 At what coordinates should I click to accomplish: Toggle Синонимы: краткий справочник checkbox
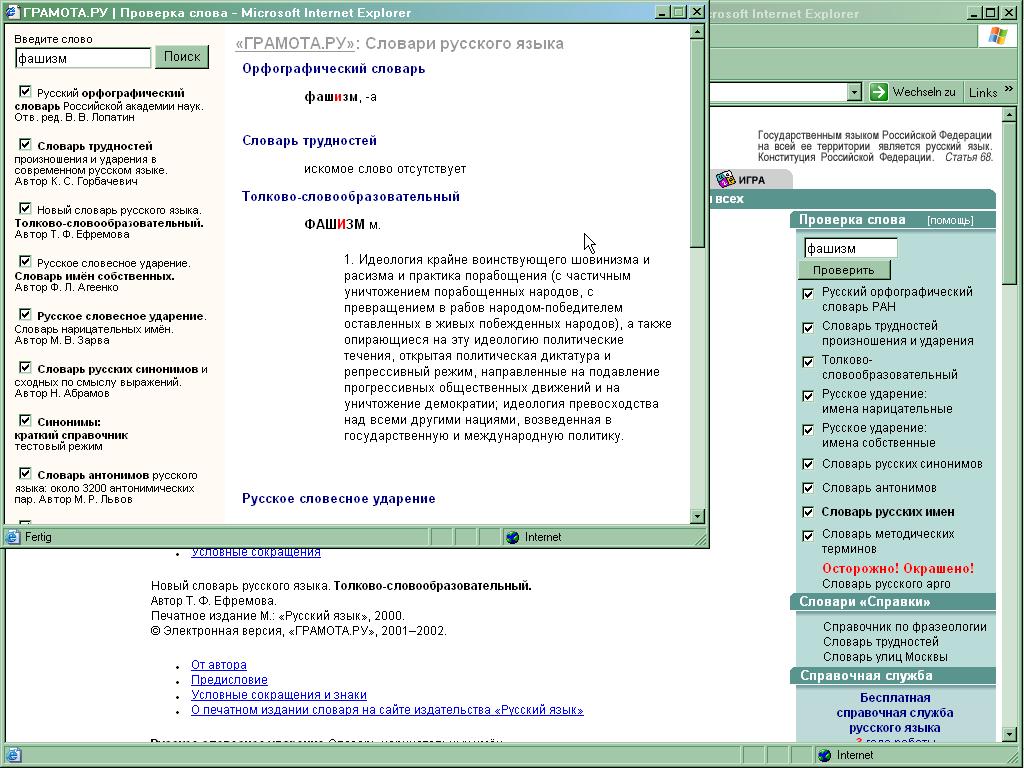coord(25,420)
